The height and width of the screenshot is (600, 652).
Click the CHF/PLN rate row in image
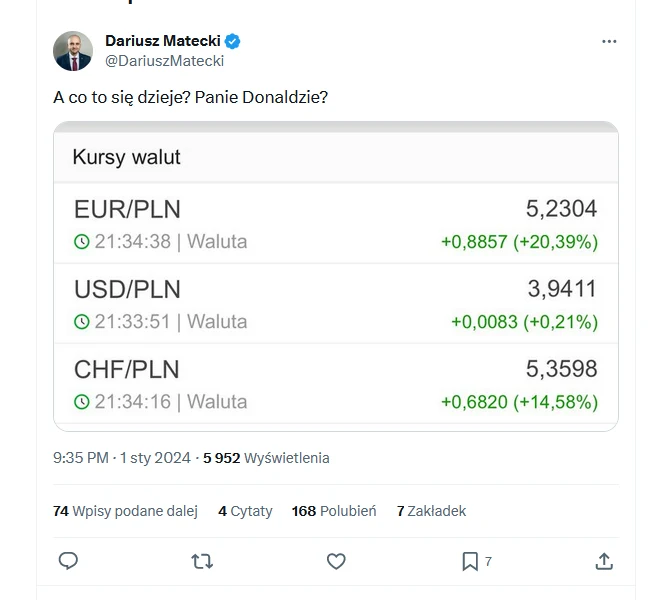coord(335,385)
